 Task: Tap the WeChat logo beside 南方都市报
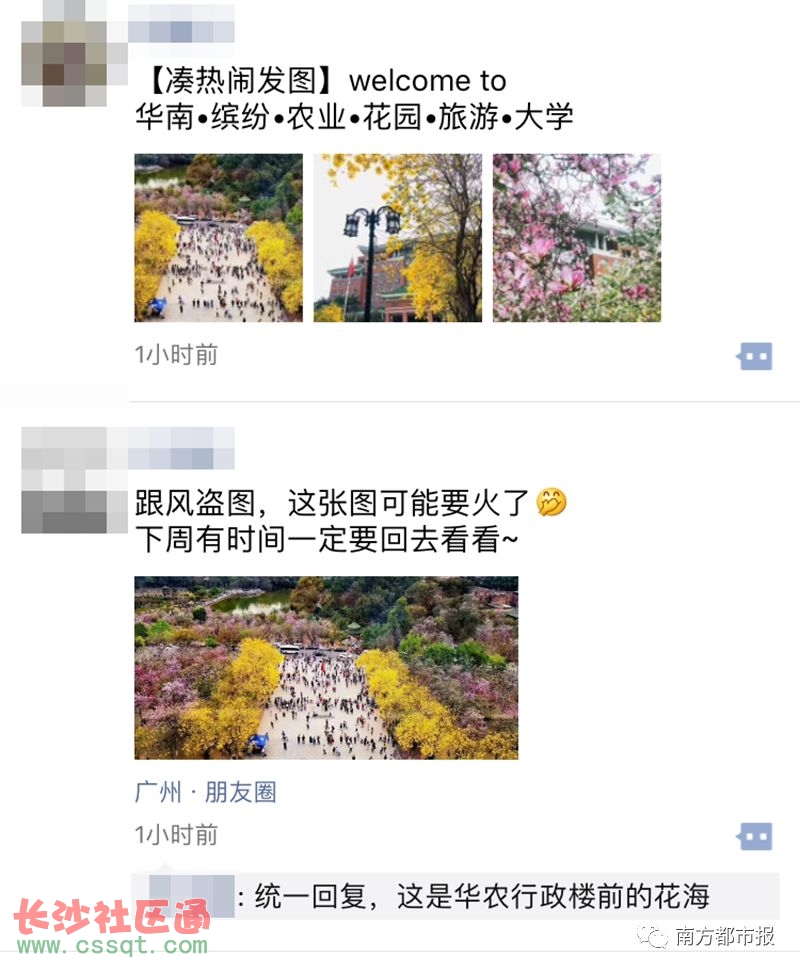pyautogui.click(x=653, y=936)
